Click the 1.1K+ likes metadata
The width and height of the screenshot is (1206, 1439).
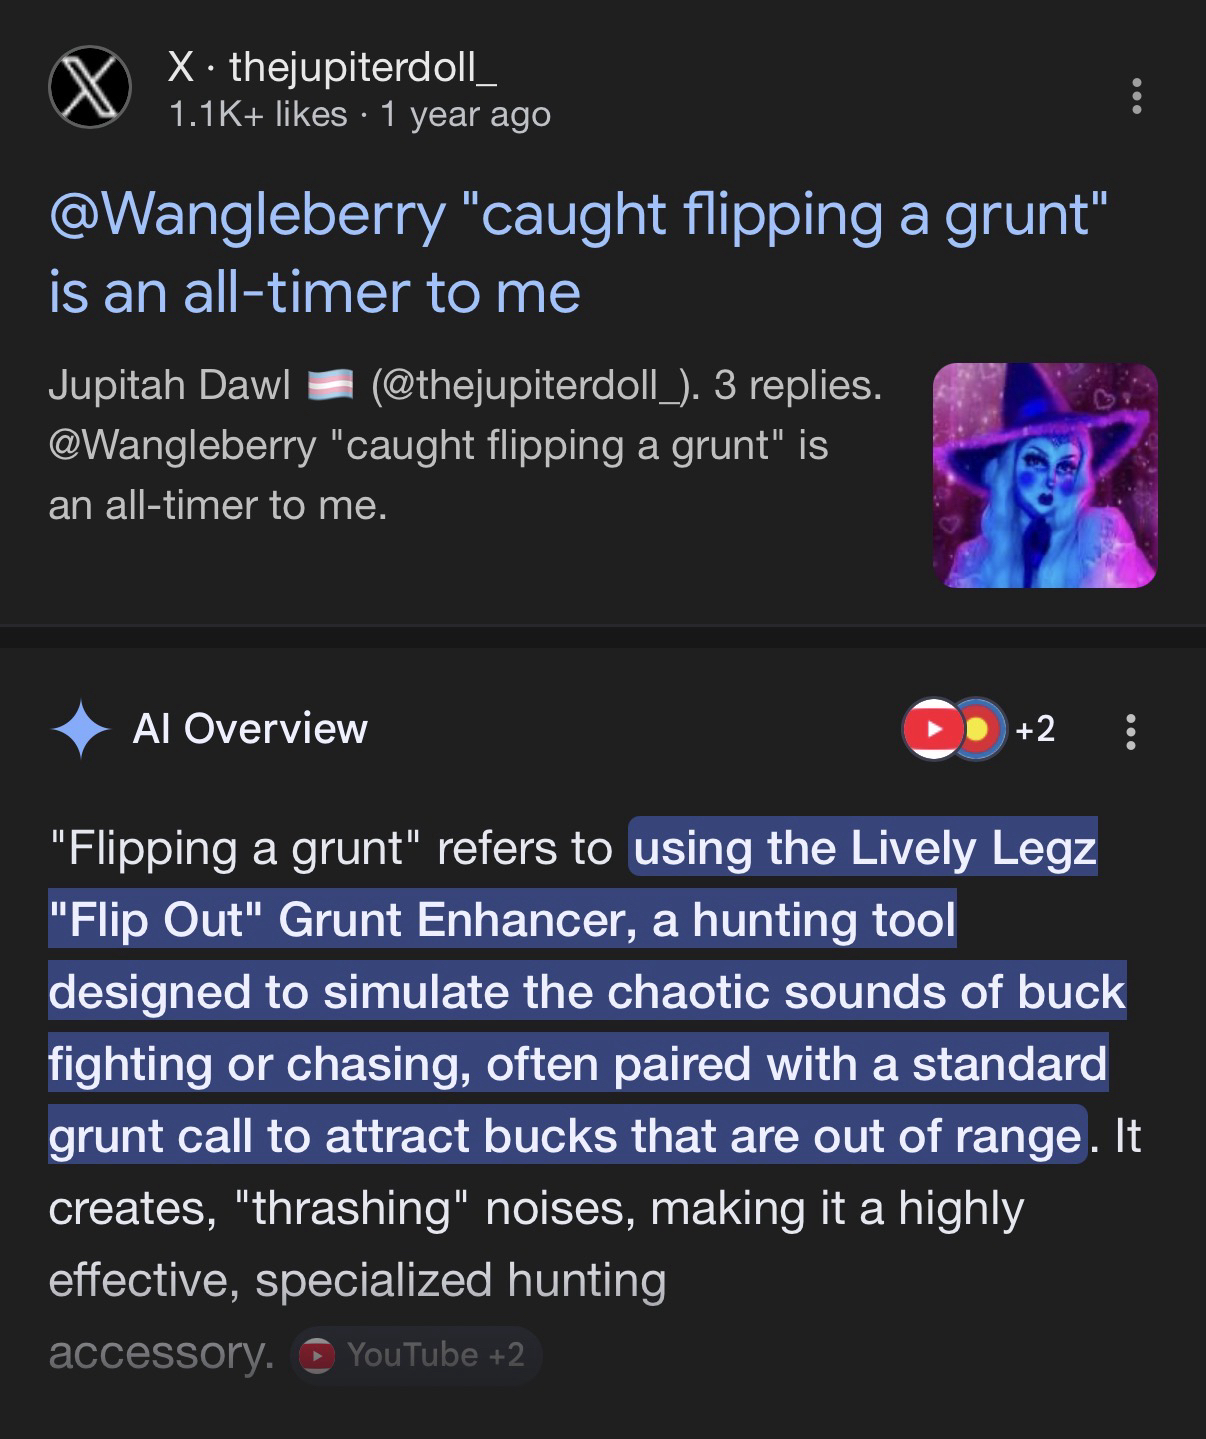click(258, 115)
